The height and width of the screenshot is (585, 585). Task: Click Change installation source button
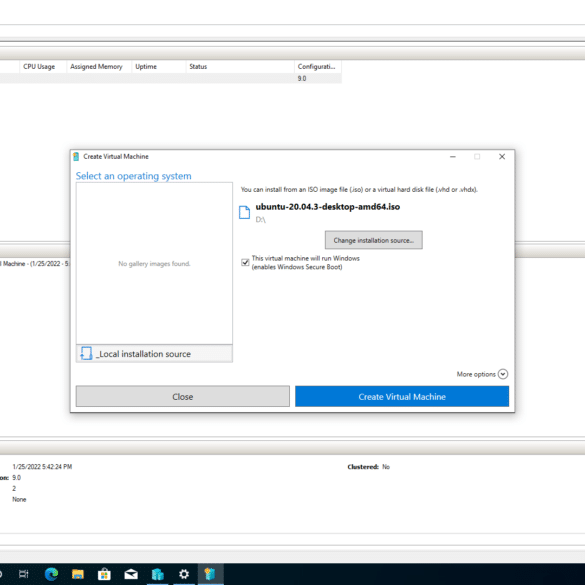(x=373, y=240)
